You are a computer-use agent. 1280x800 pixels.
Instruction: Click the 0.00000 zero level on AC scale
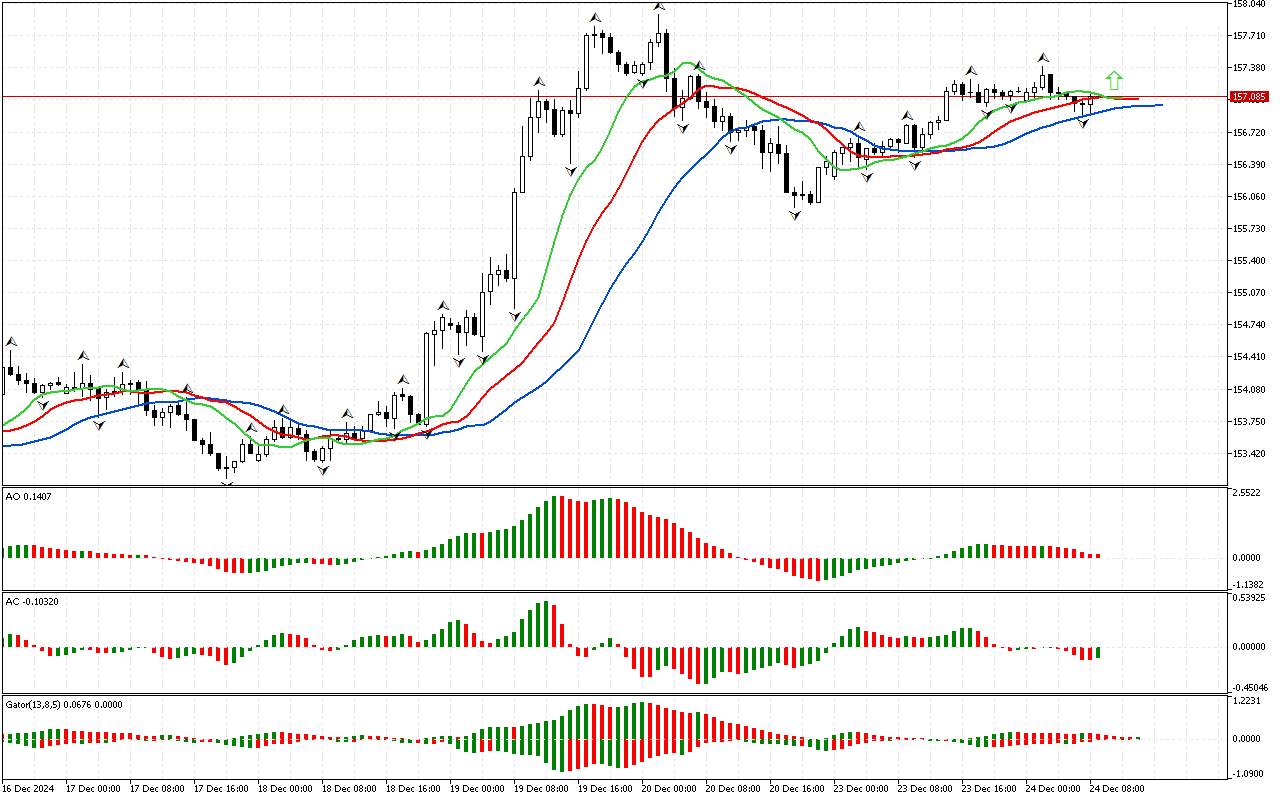tap(1251, 646)
